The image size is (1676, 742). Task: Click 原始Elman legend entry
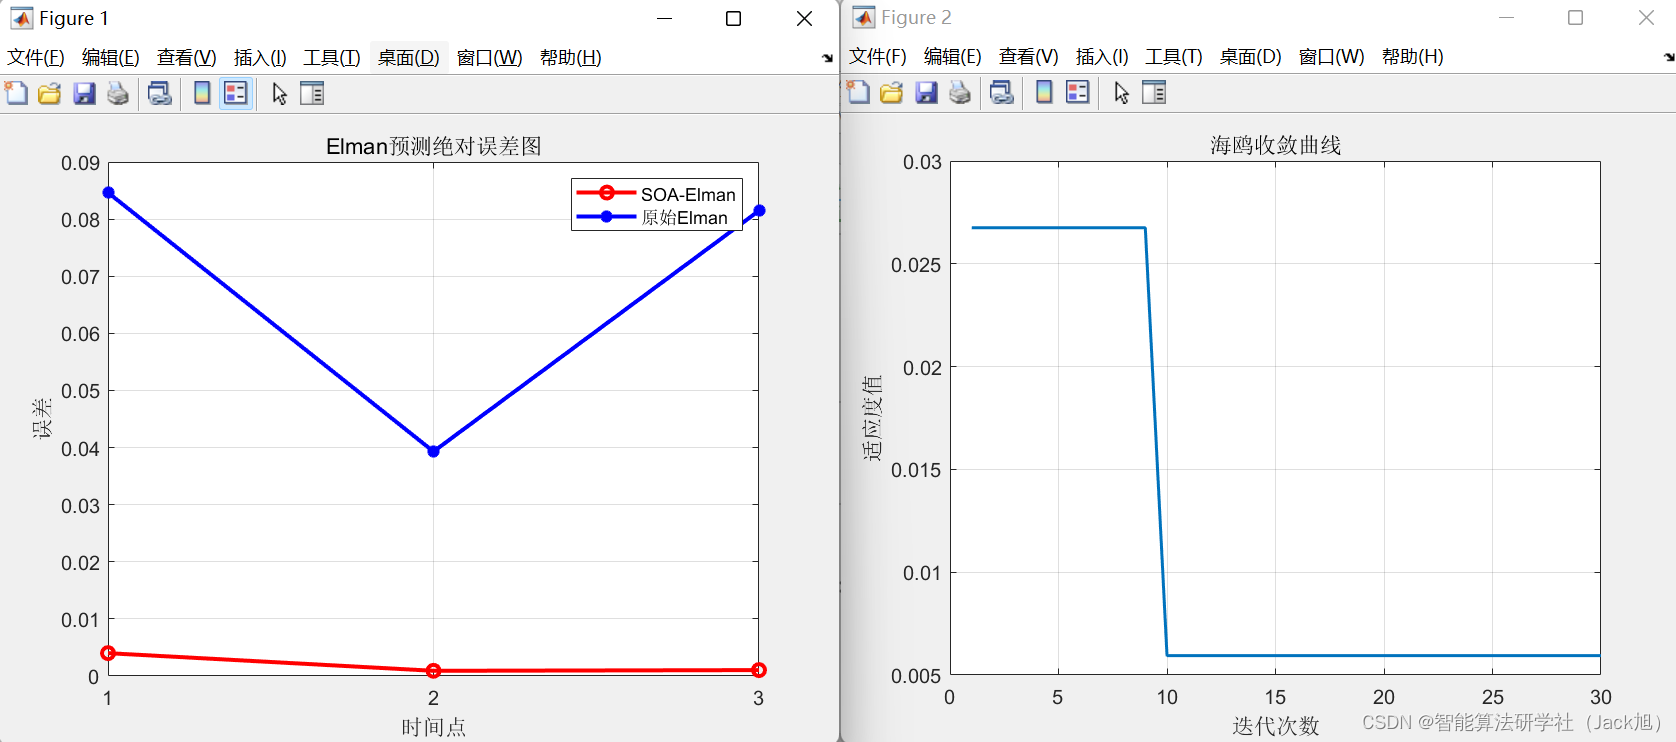[x=684, y=217]
